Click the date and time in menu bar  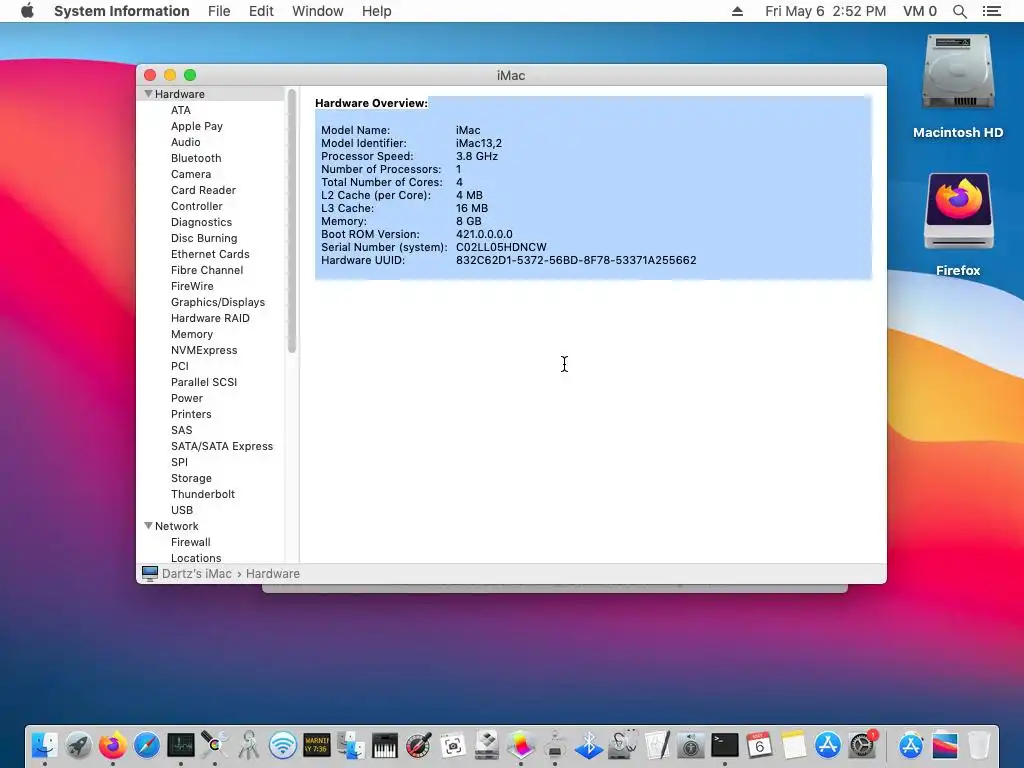(x=825, y=11)
